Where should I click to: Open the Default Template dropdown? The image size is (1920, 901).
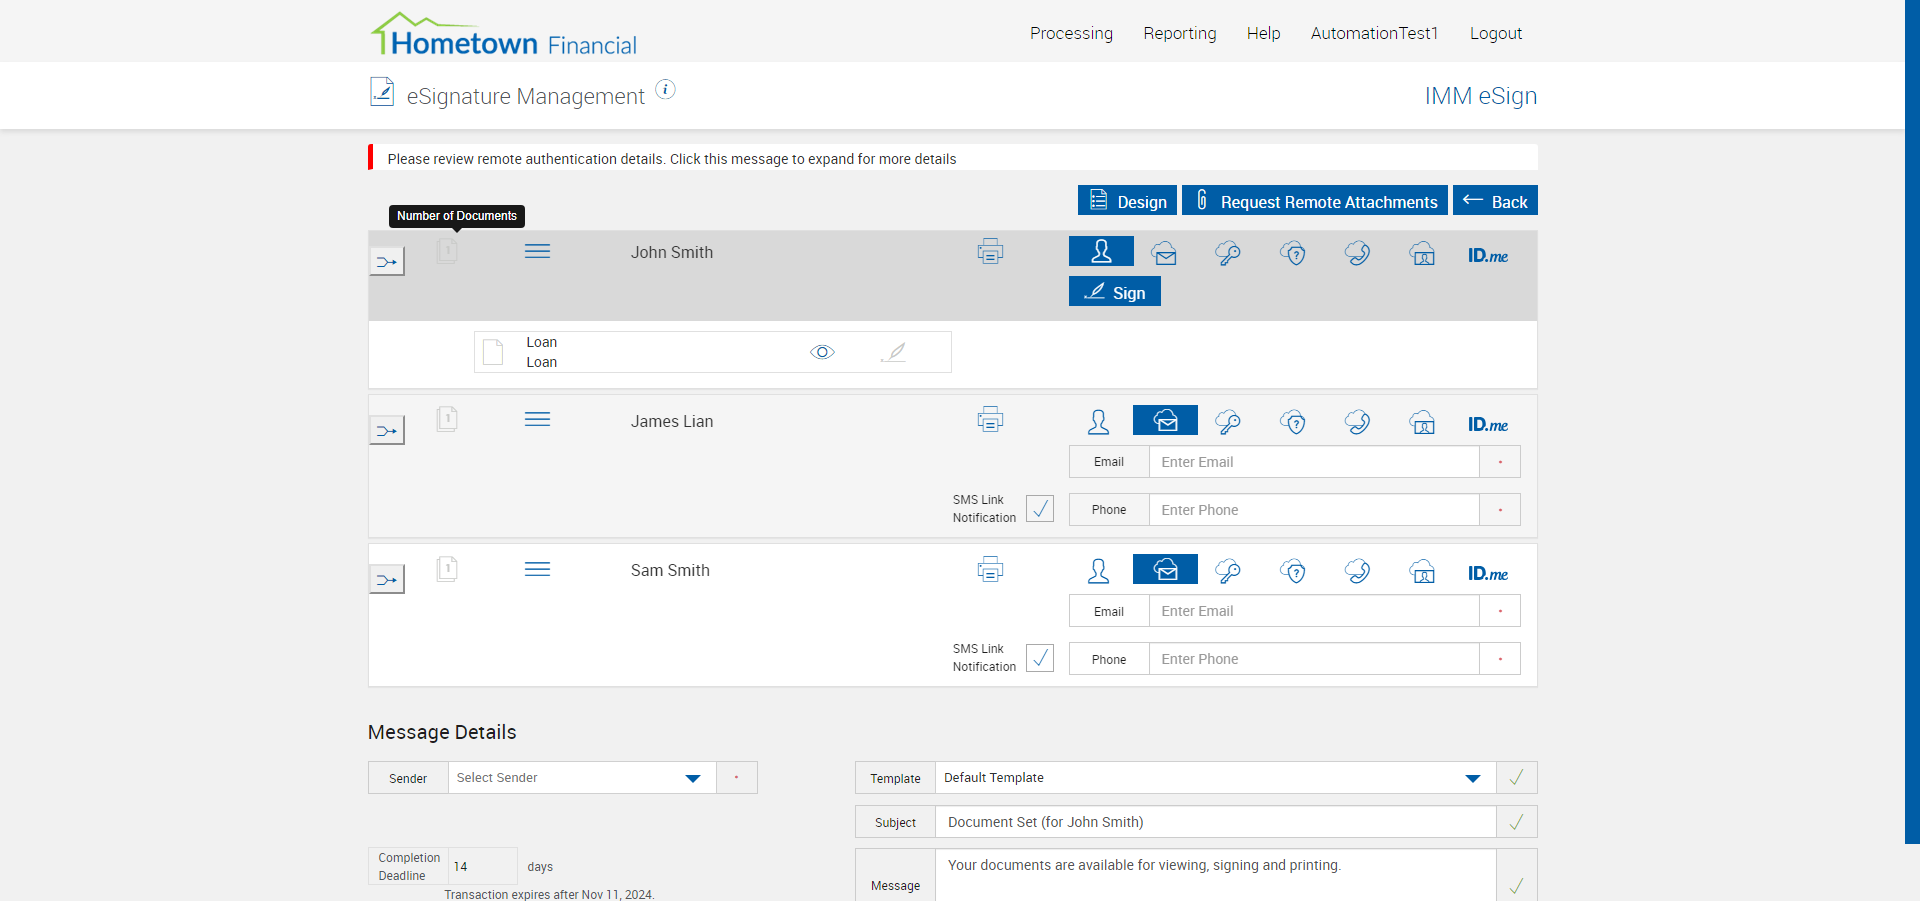[x=1215, y=778]
